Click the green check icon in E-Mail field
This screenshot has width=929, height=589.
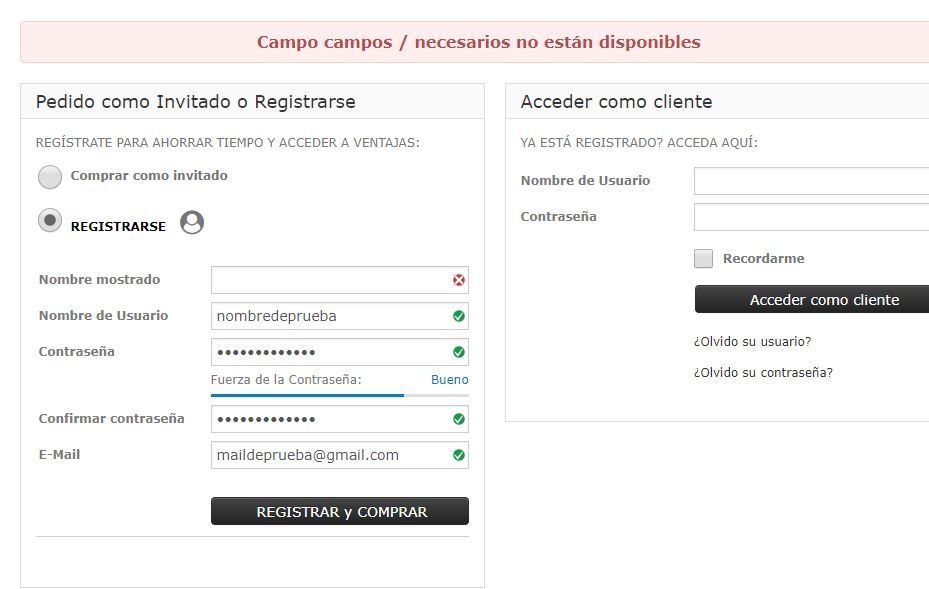(x=459, y=455)
